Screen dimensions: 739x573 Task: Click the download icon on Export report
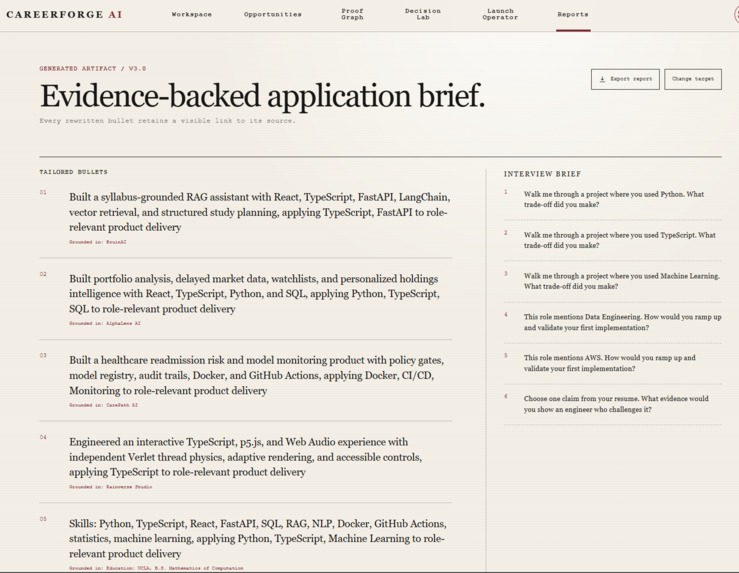(x=602, y=79)
